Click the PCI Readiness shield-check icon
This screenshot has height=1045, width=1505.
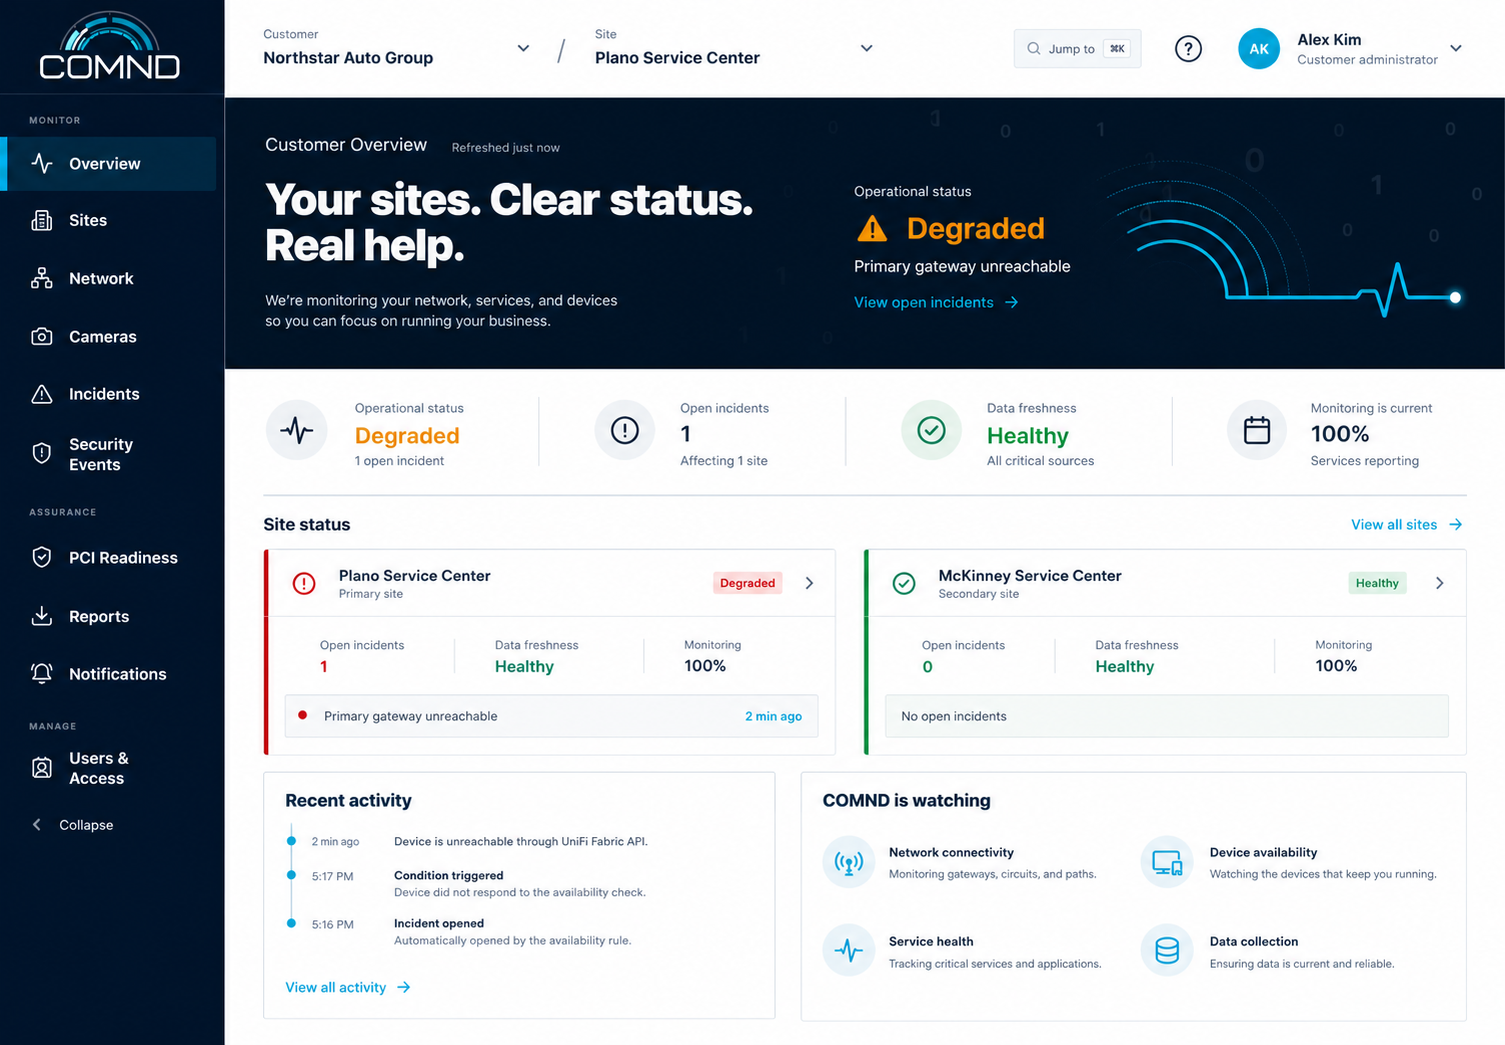click(x=42, y=557)
